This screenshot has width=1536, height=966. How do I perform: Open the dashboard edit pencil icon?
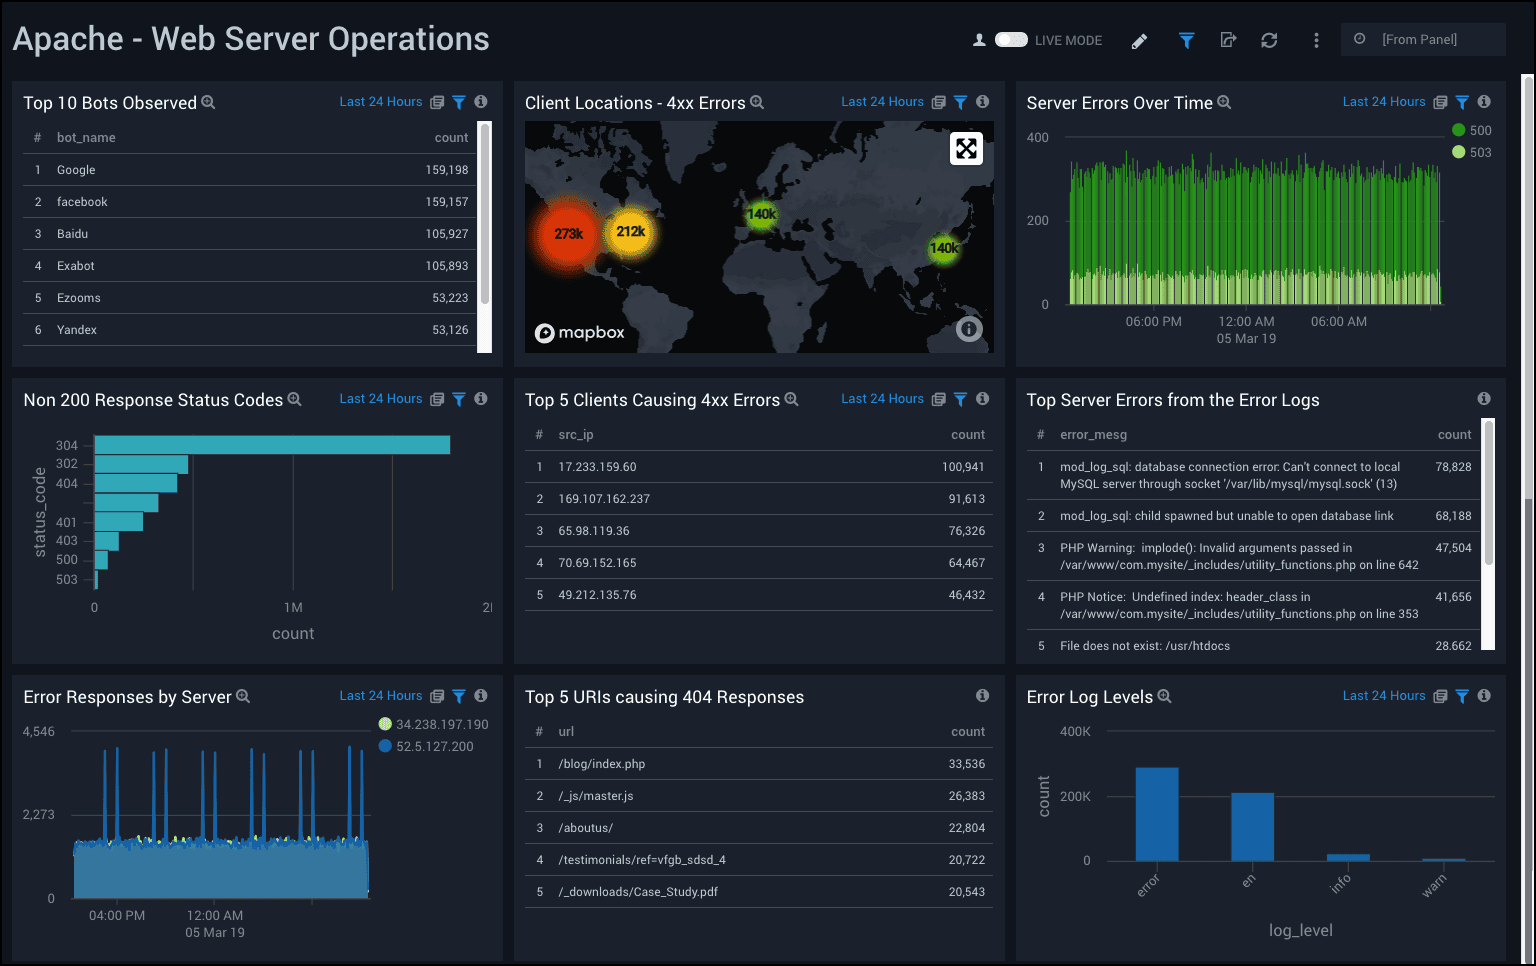tap(1139, 40)
